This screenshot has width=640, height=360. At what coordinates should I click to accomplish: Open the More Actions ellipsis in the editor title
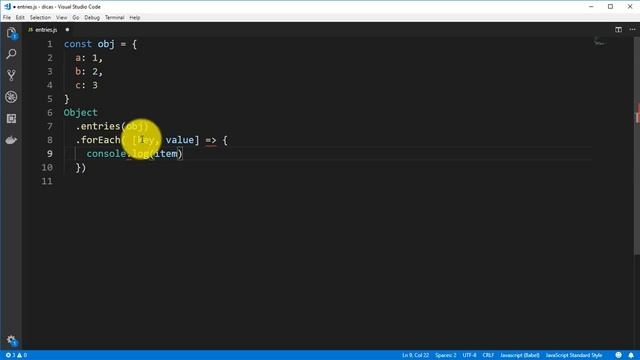click(632, 29)
